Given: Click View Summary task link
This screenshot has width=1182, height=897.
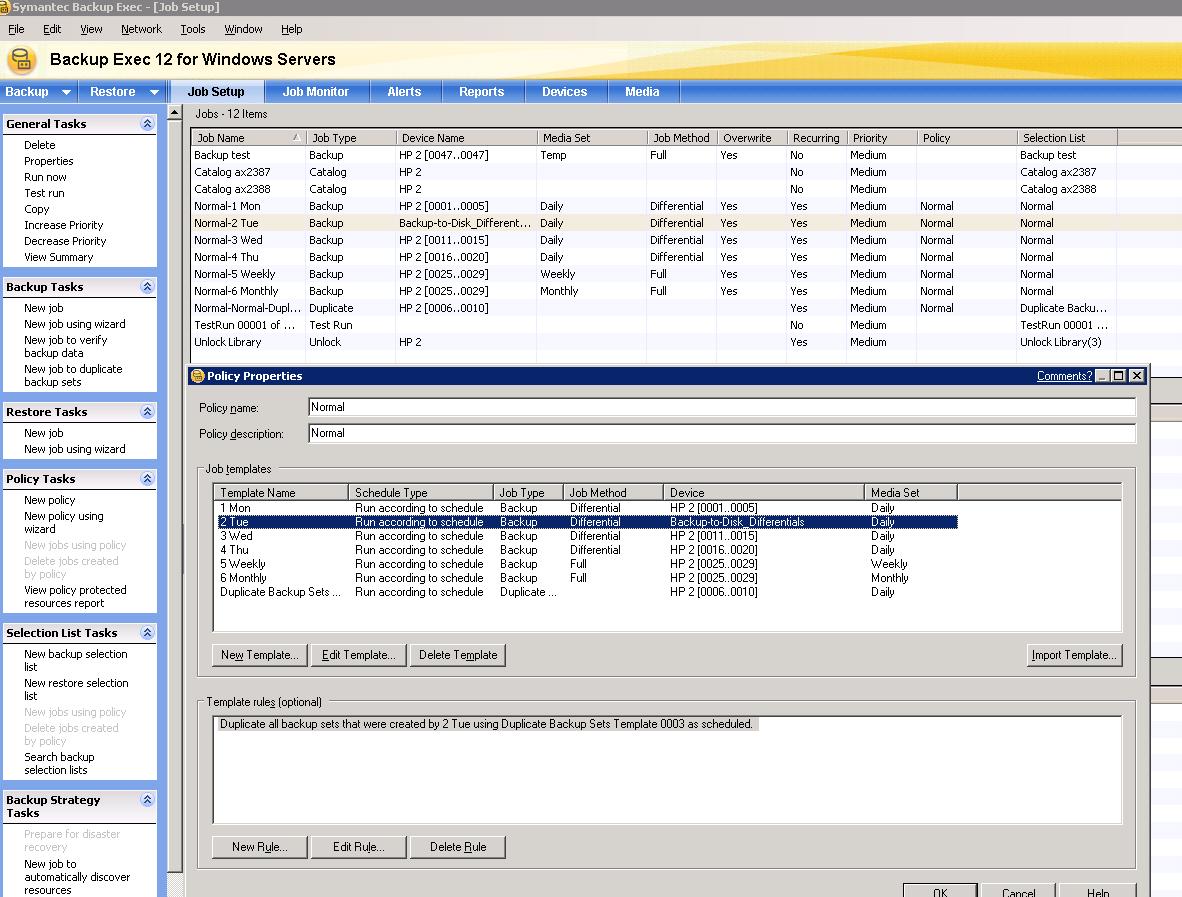Looking at the screenshot, I should [59, 257].
